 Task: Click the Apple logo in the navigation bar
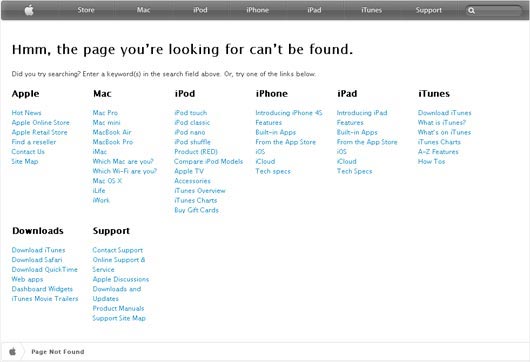pos(29,10)
